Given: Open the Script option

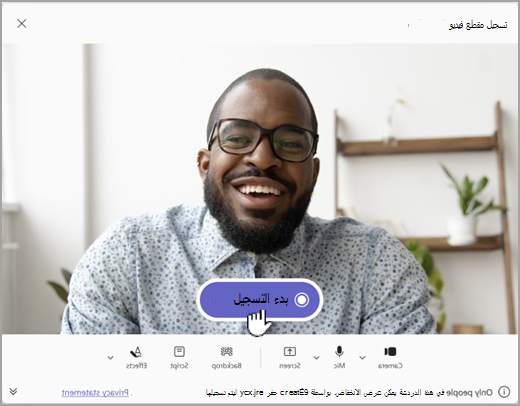Looking at the screenshot, I should [179, 357].
